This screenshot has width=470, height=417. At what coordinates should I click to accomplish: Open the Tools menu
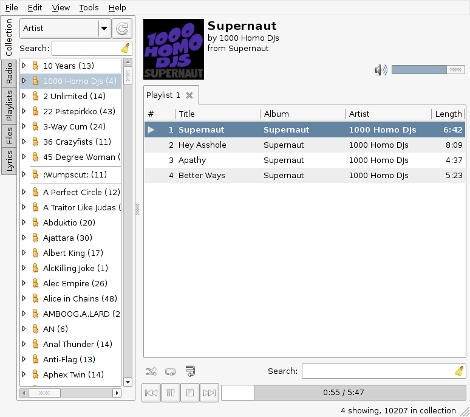tap(89, 7)
